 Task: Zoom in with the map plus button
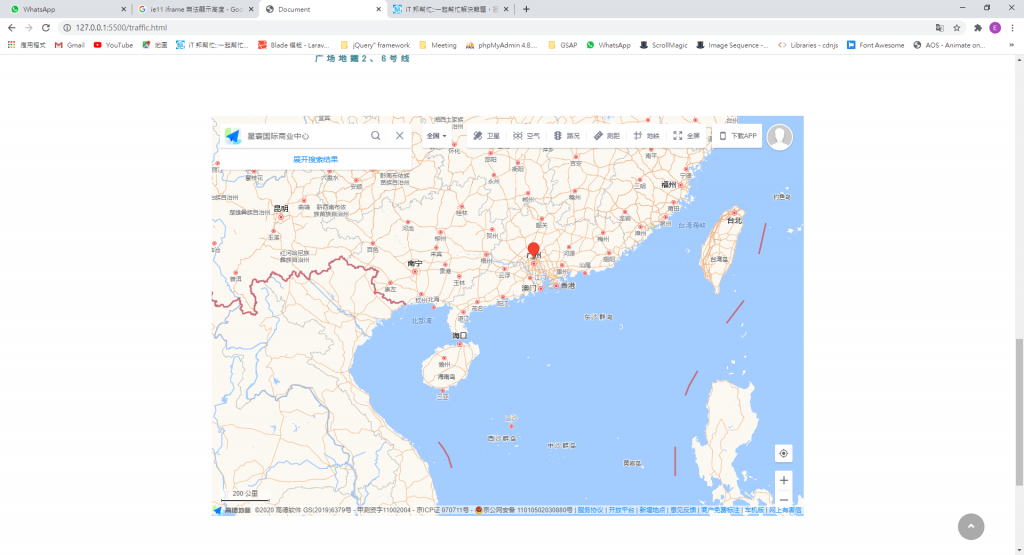[x=784, y=481]
